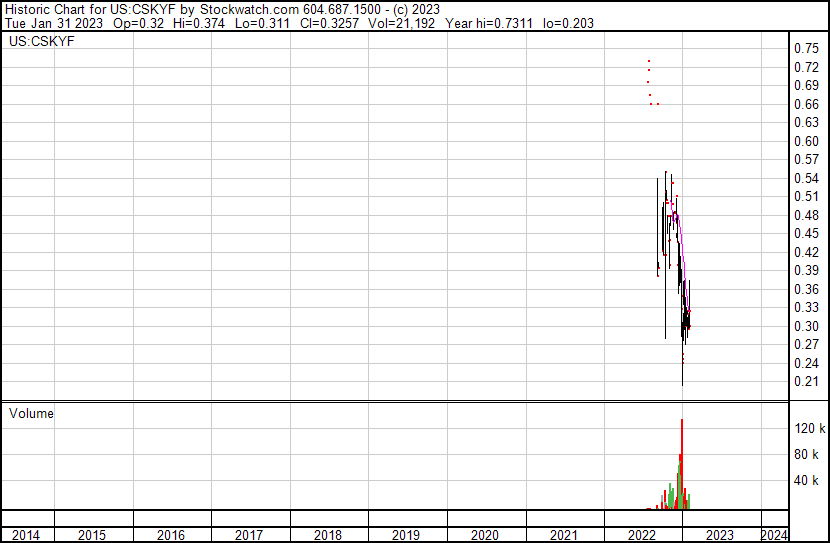This screenshot has height=543, width=830.
Task: Select the 2023 year label
Action: (719, 535)
